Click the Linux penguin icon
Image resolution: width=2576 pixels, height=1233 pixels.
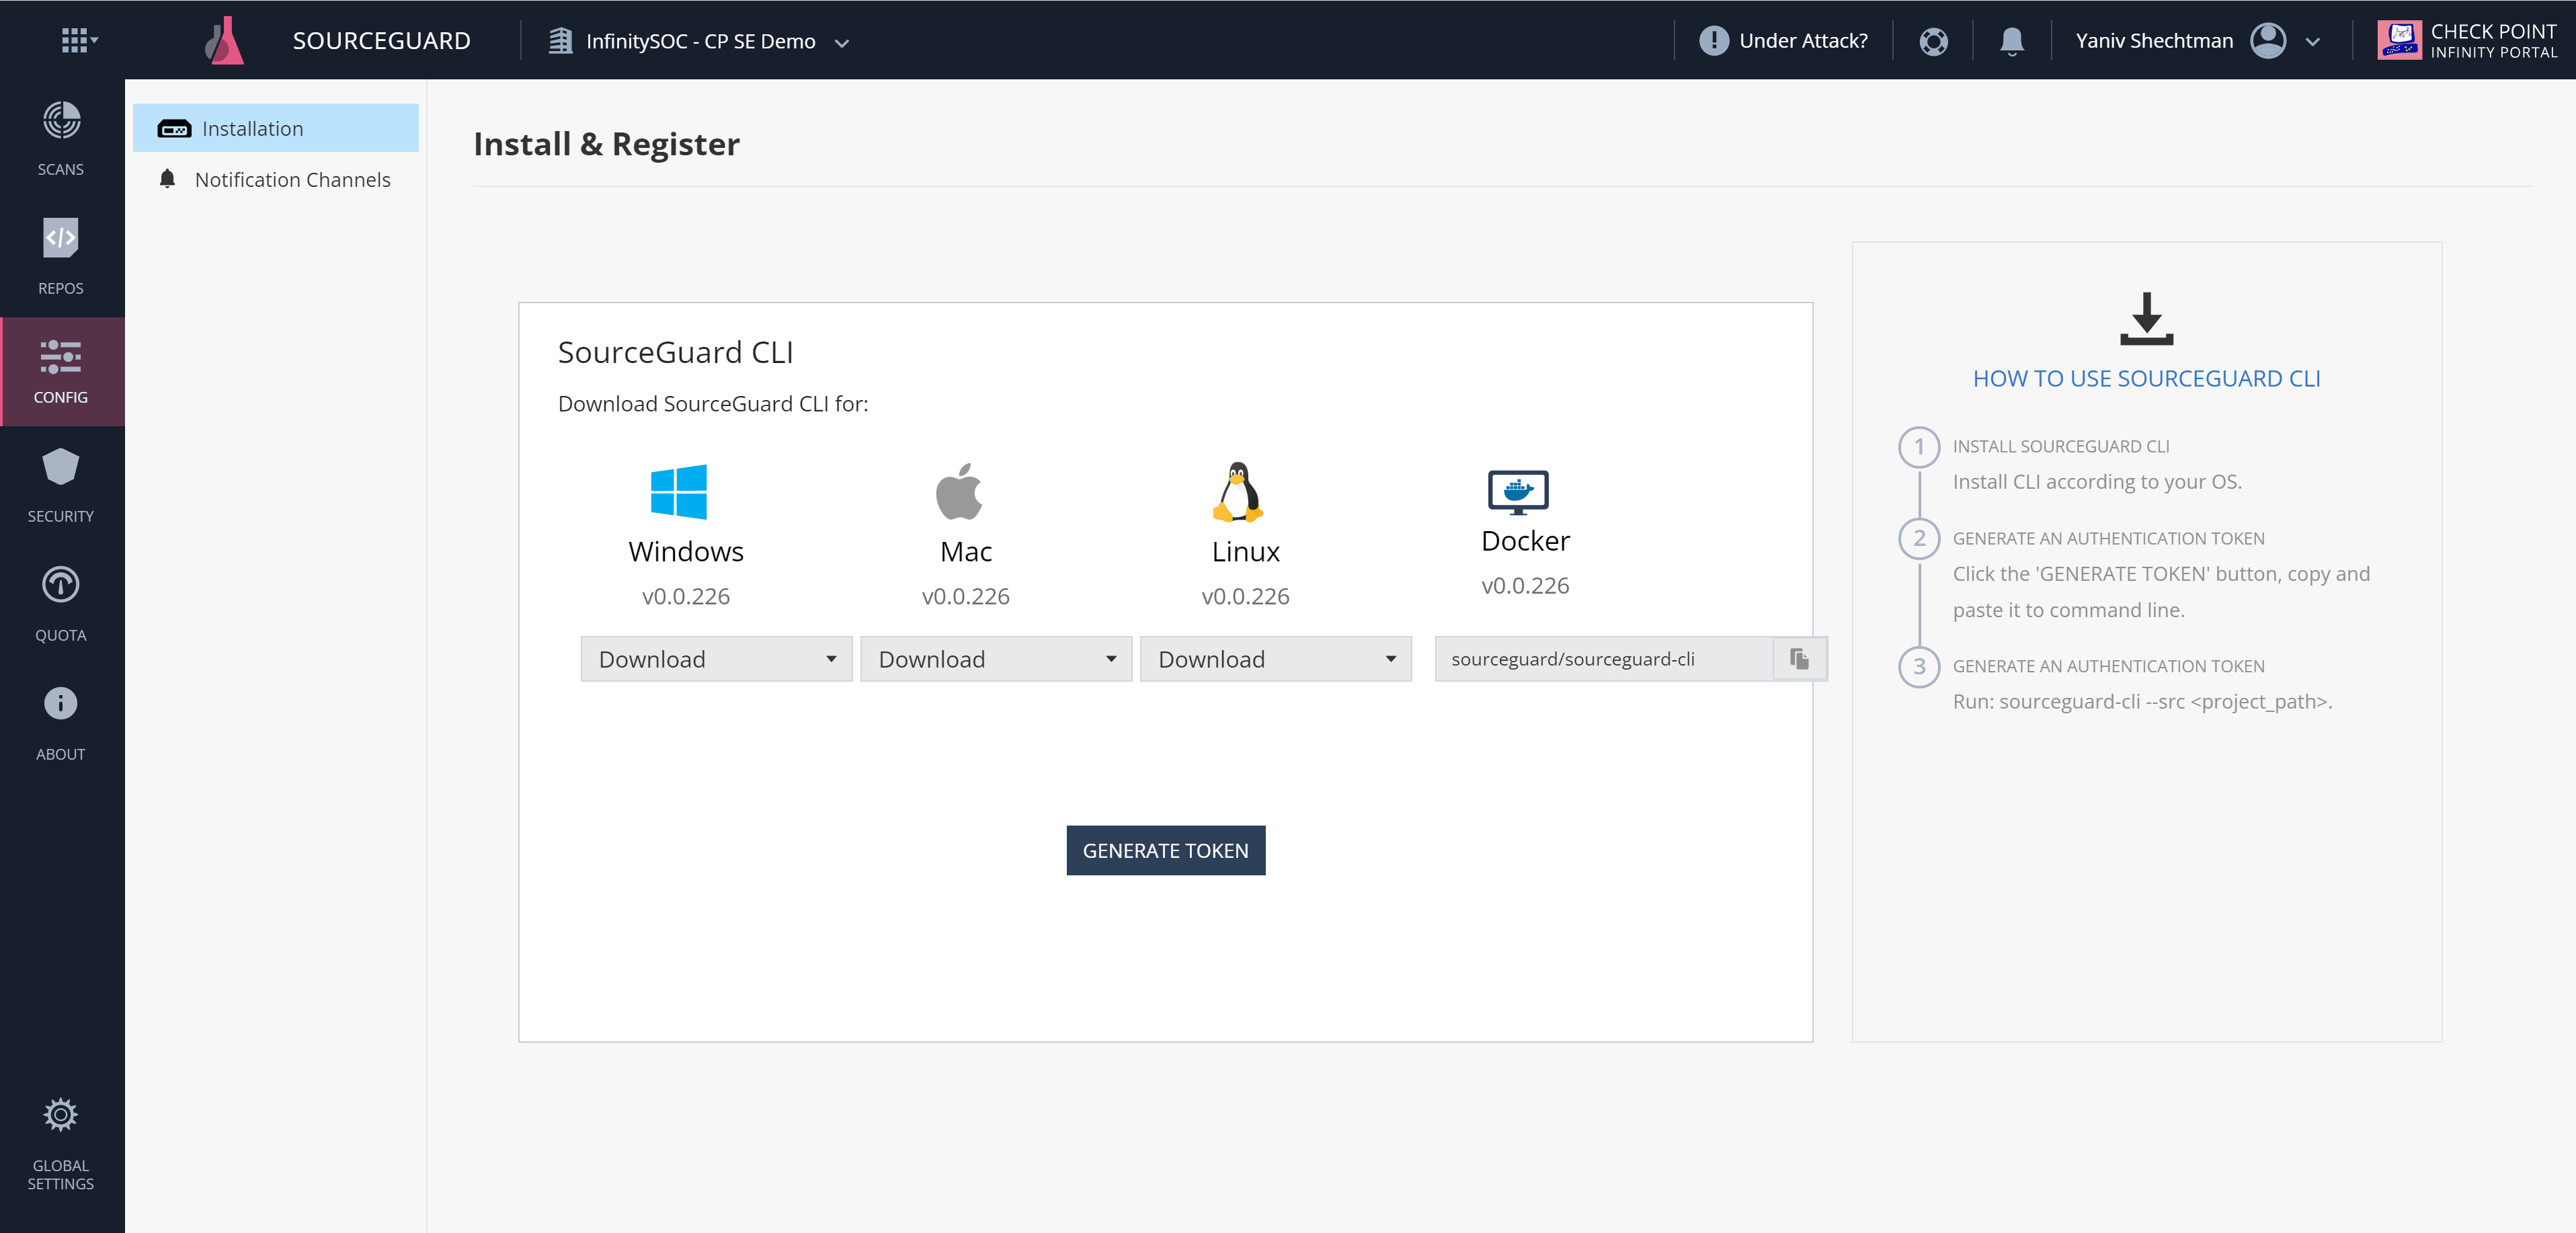pyautogui.click(x=1238, y=491)
